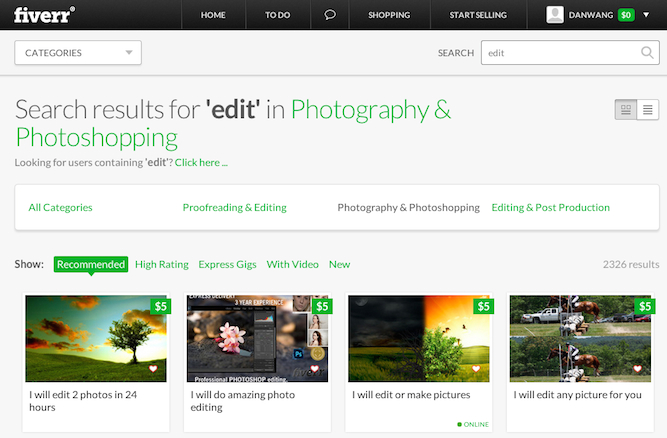The width and height of the screenshot is (667, 438).
Task: Select All Categories filter
Action: pyautogui.click(x=60, y=208)
